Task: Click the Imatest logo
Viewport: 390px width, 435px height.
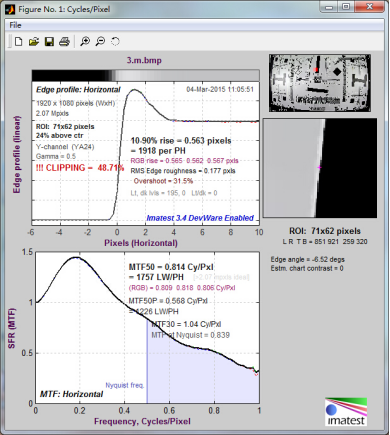Action: (x=346, y=412)
